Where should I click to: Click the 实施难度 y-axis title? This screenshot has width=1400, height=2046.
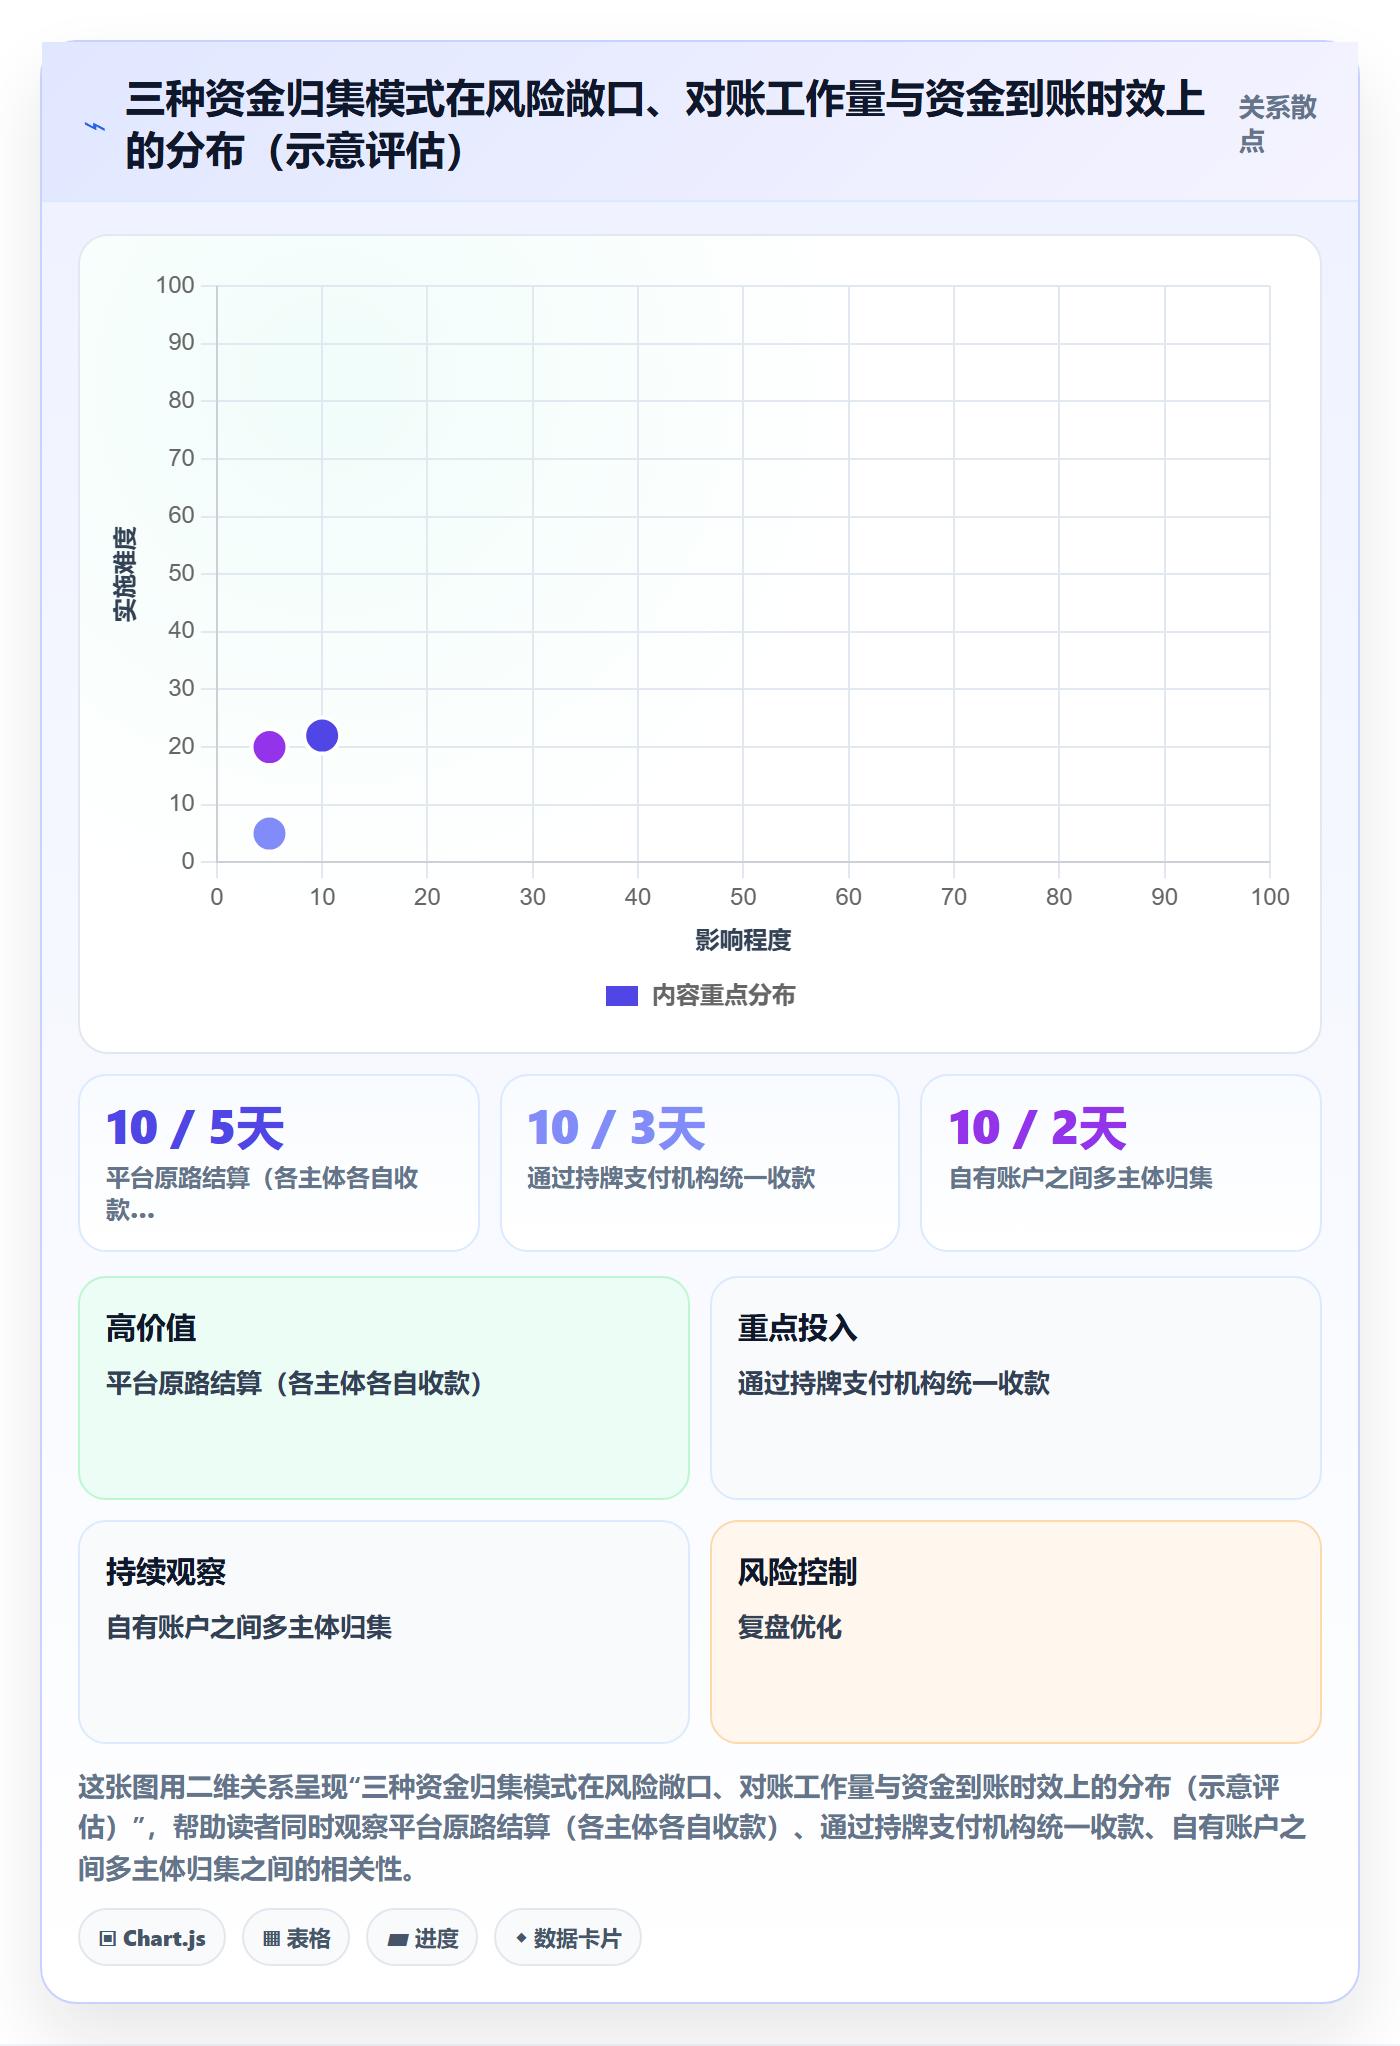(x=125, y=574)
